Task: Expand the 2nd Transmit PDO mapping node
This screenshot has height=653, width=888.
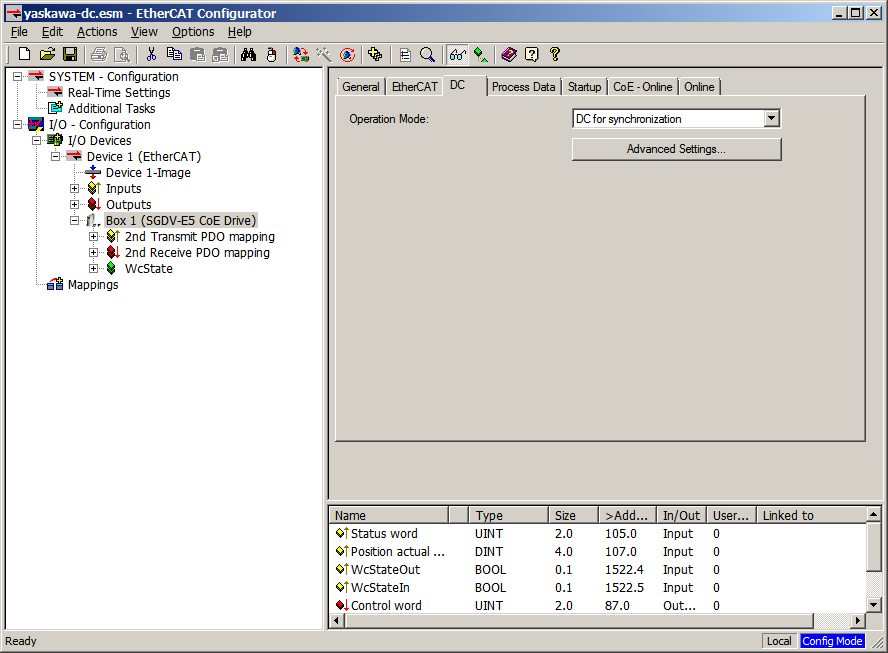Action: tap(94, 237)
